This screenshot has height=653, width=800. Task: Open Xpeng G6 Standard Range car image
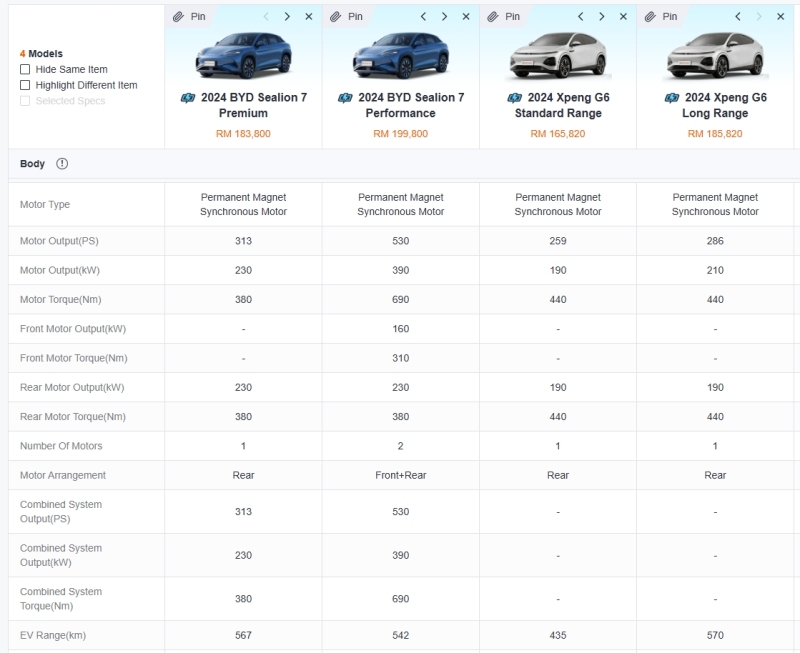click(558, 55)
